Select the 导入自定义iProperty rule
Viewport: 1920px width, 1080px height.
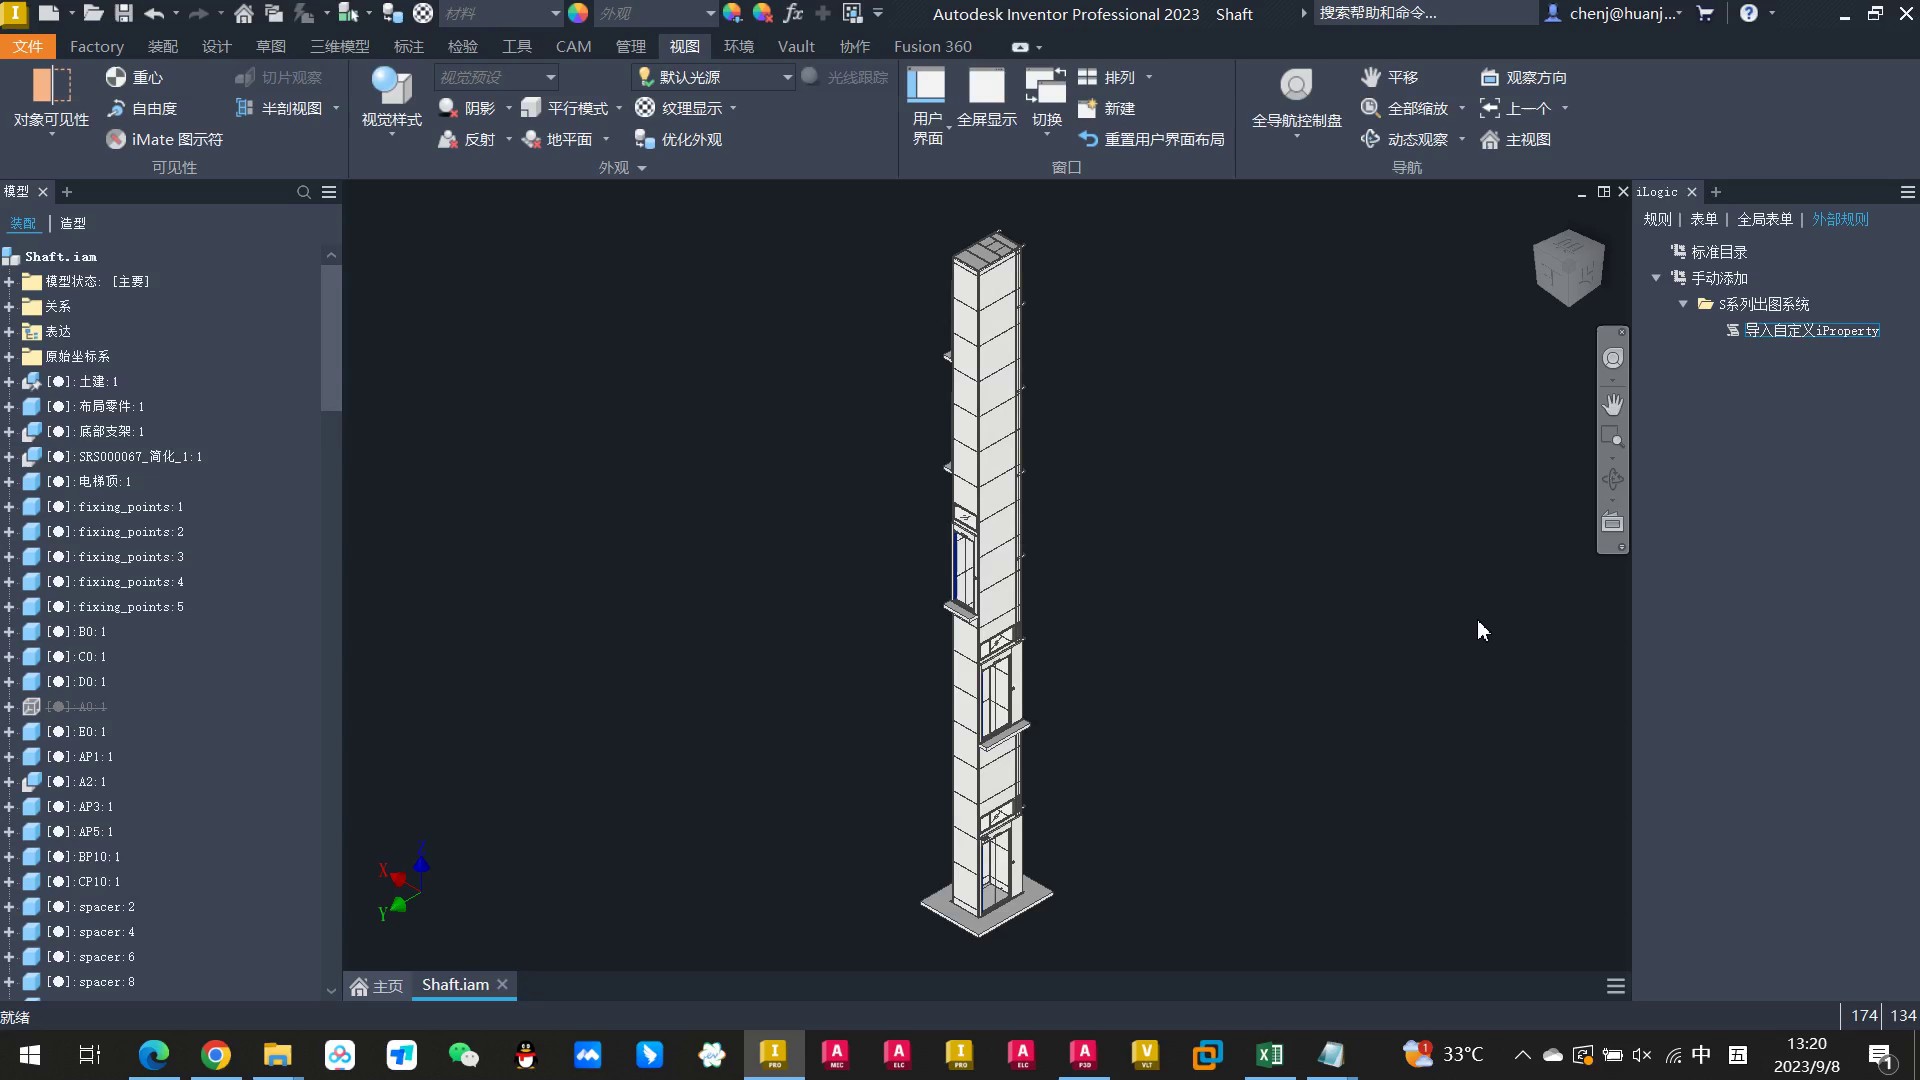[1811, 330]
